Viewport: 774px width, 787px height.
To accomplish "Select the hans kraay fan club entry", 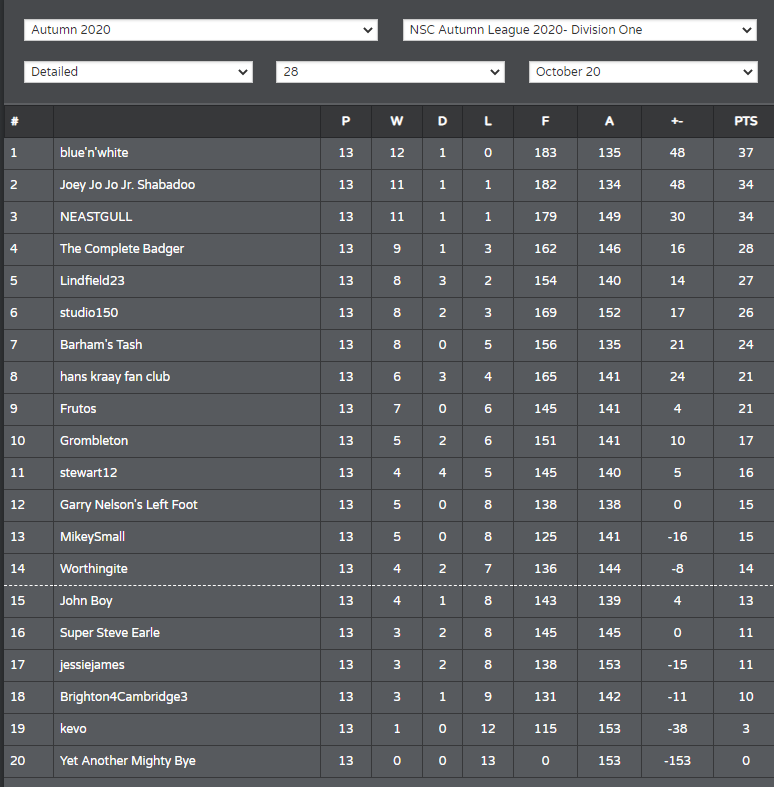I will click(115, 376).
